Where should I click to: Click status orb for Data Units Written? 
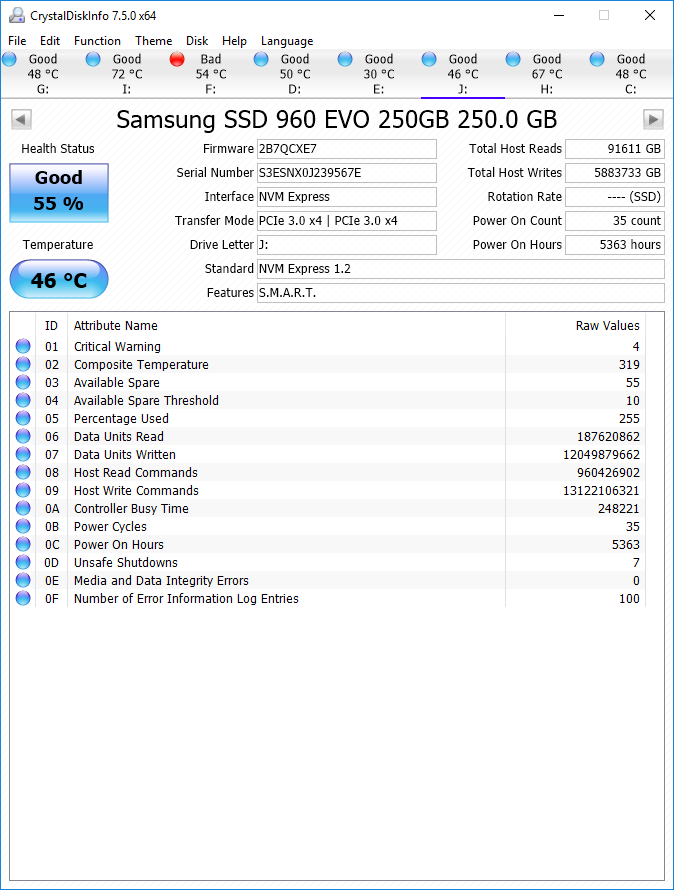[x=23, y=455]
